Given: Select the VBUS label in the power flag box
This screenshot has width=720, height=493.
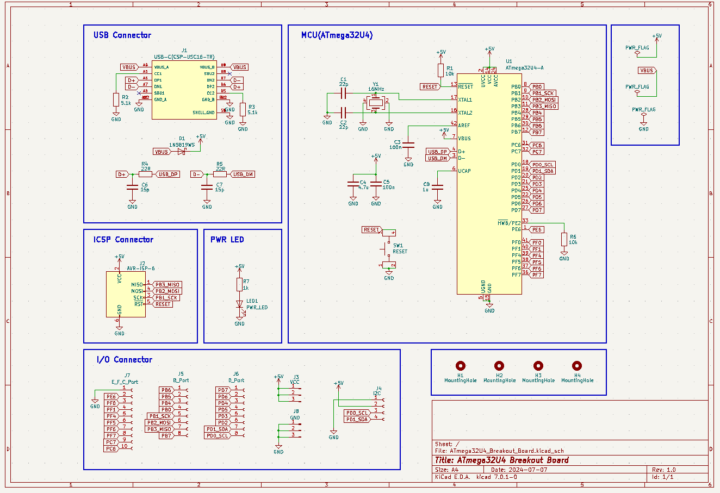Looking at the screenshot, I should pyautogui.click(x=647, y=71).
